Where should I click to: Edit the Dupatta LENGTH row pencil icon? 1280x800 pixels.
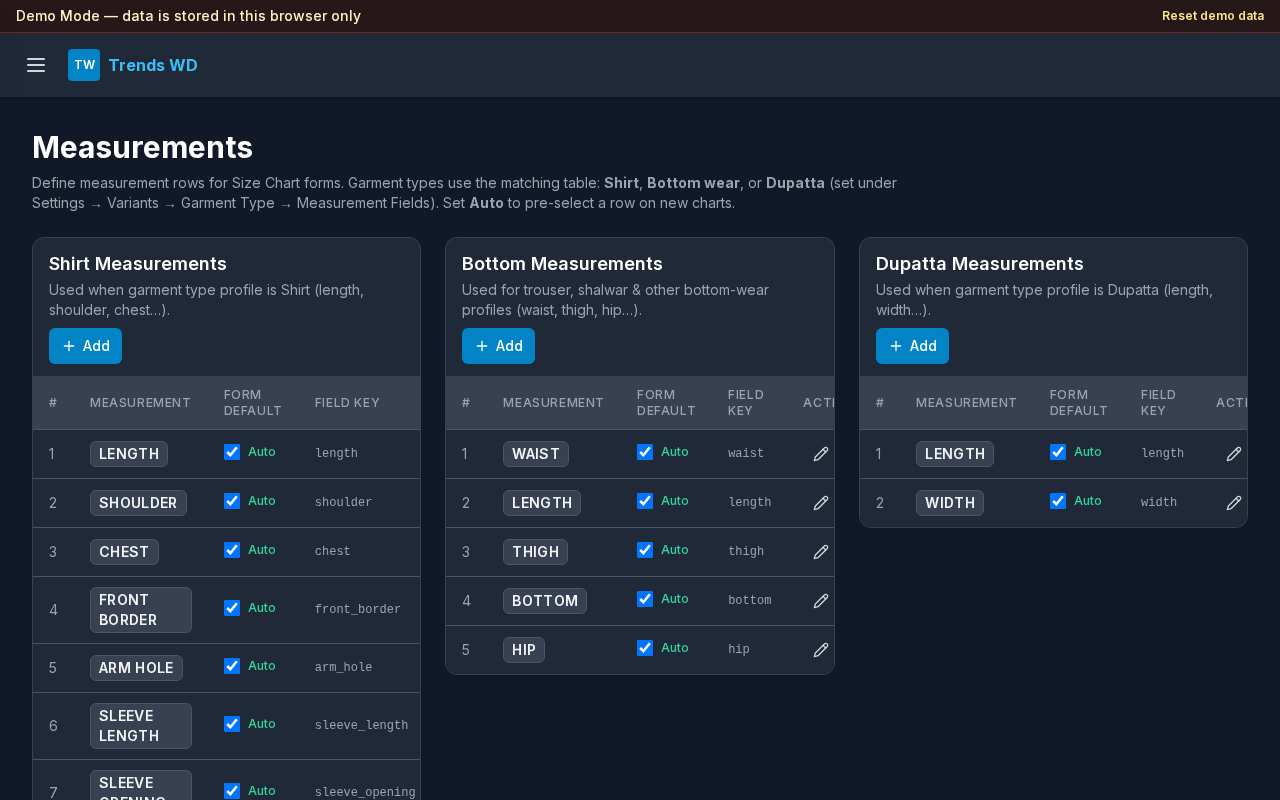click(x=1234, y=454)
